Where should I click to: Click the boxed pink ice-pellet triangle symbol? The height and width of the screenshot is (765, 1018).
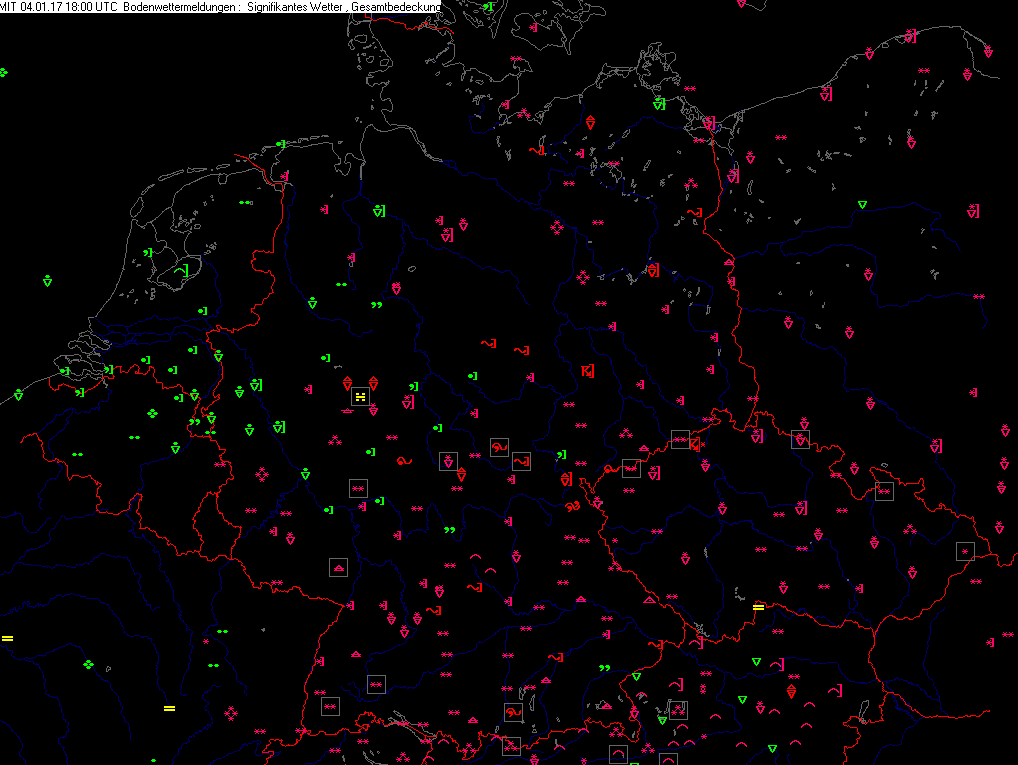pyautogui.click(x=338, y=568)
